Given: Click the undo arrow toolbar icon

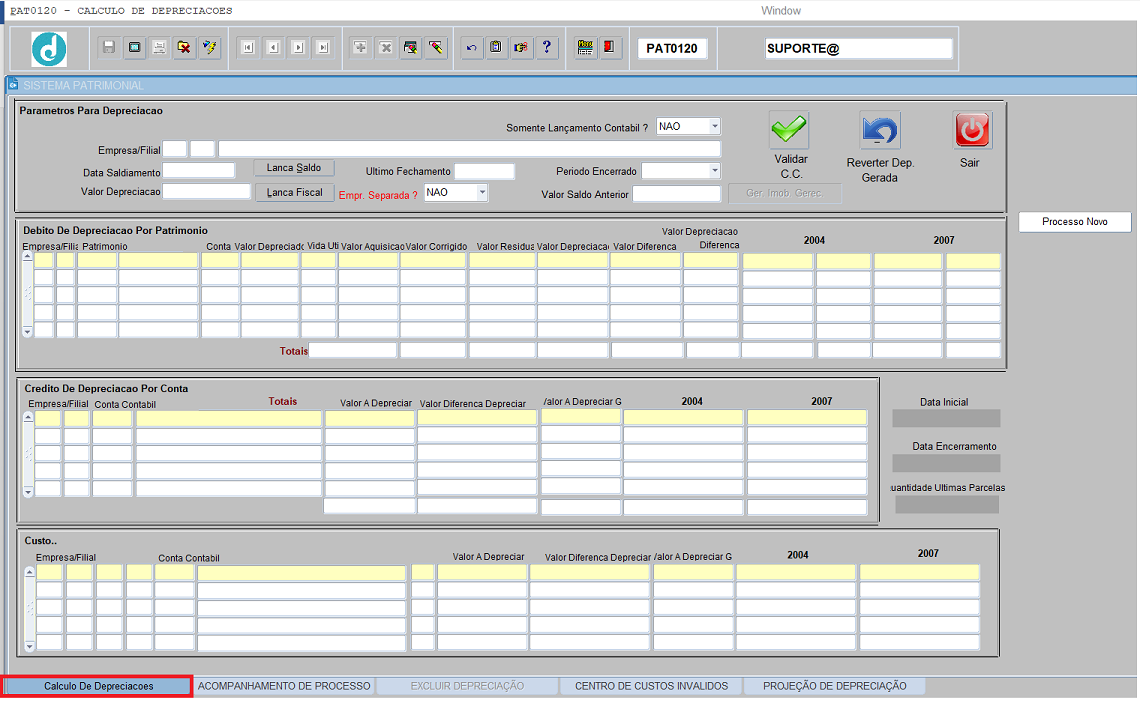Looking at the screenshot, I should tap(471, 47).
